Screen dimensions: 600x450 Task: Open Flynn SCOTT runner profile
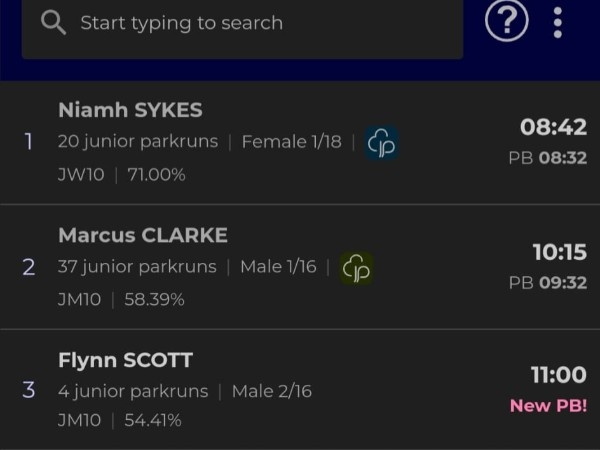(x=126, y=360)
